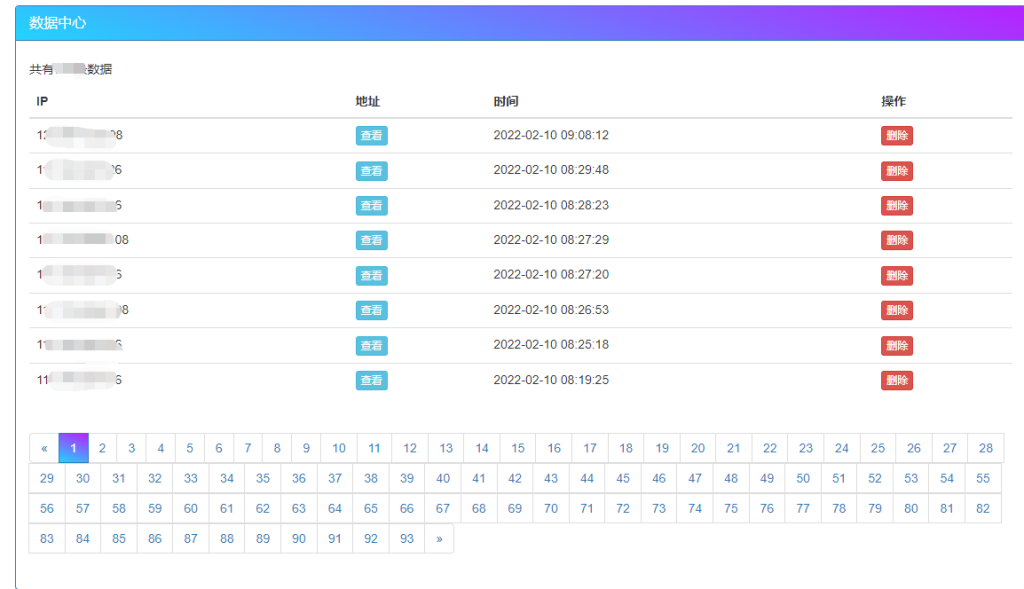Screen dimensions: 1024x589
Task: Select page 55
Action: click(983, 479)
